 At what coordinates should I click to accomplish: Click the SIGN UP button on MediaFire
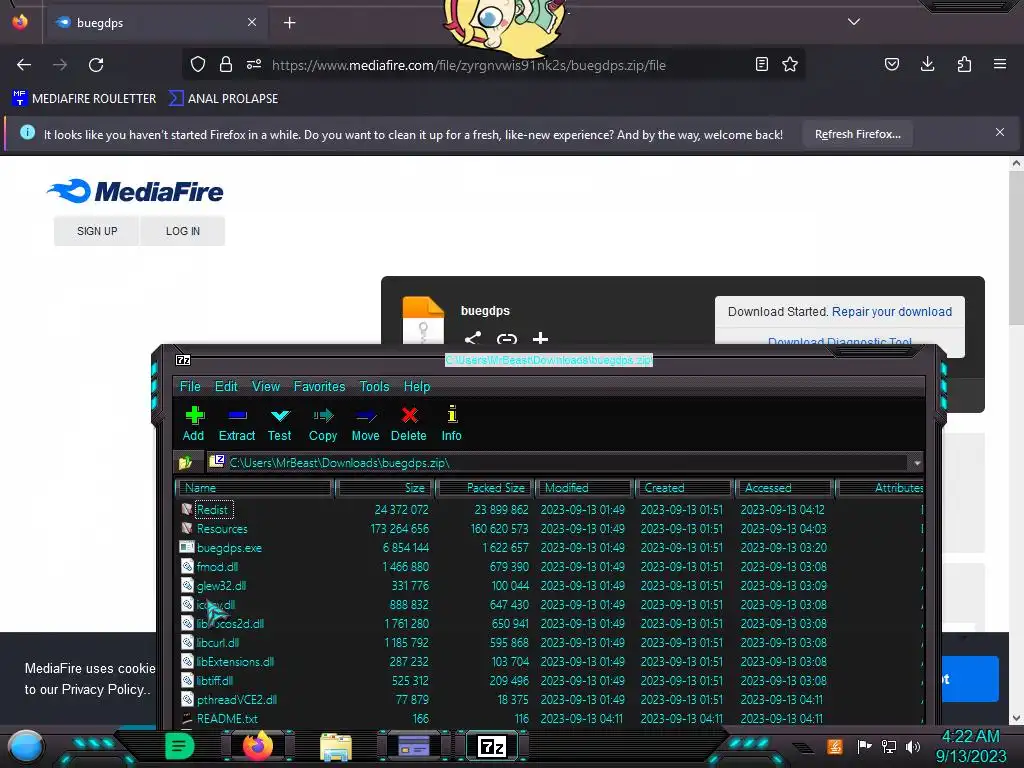coord(97,231)
